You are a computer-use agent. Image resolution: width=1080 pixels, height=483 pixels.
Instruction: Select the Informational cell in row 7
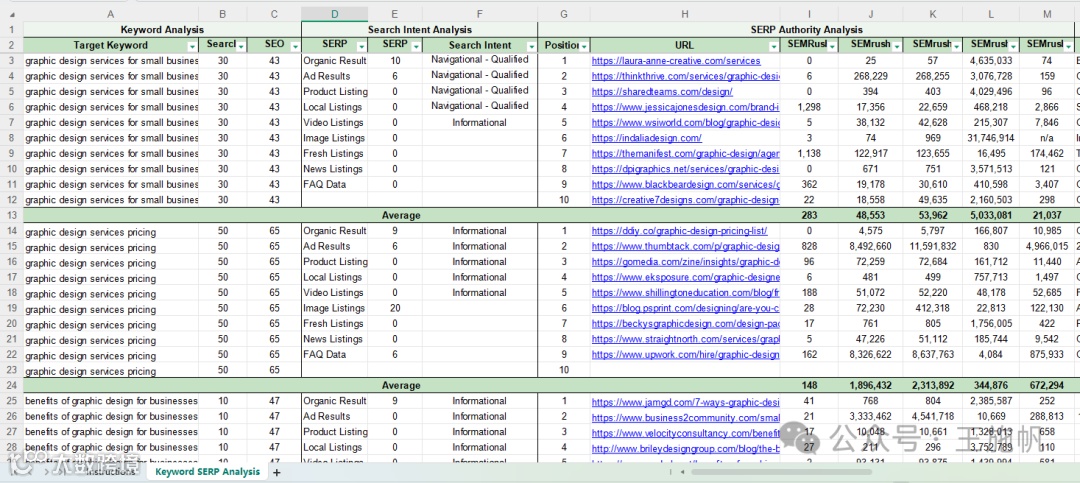[x=479, y=123]
